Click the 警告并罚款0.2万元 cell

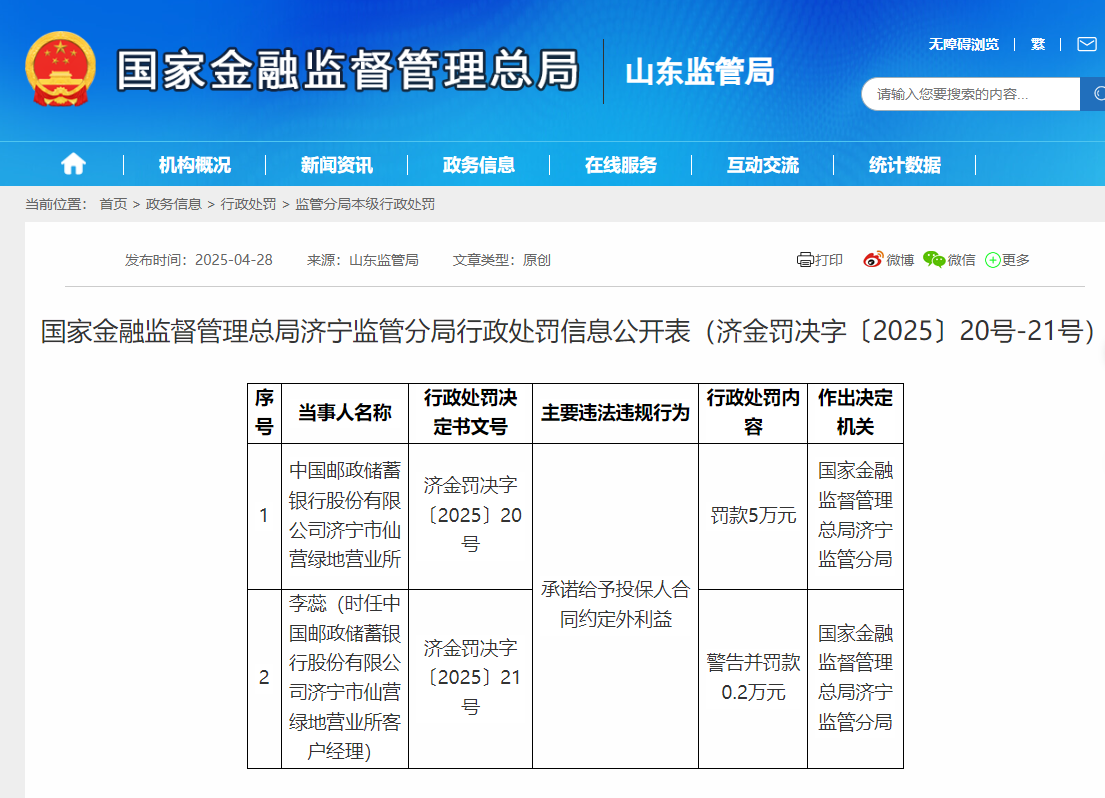[753, 677]
